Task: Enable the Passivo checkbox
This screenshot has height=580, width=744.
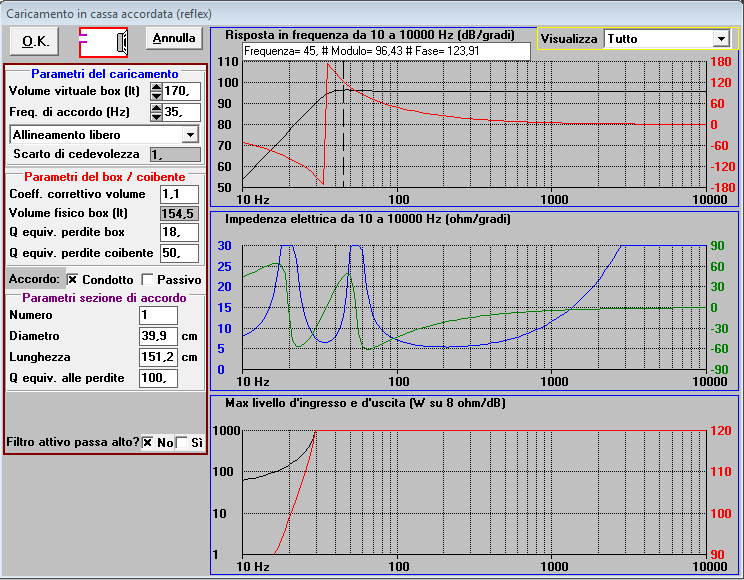Action: coord(147,280)
